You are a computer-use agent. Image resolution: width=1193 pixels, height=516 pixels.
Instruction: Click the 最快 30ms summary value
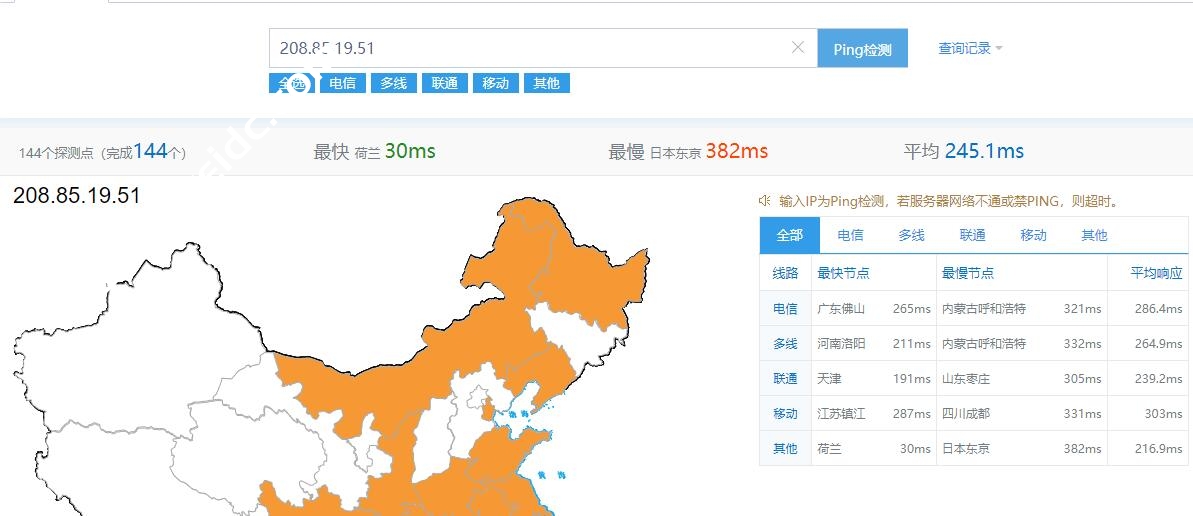point(410,151)
